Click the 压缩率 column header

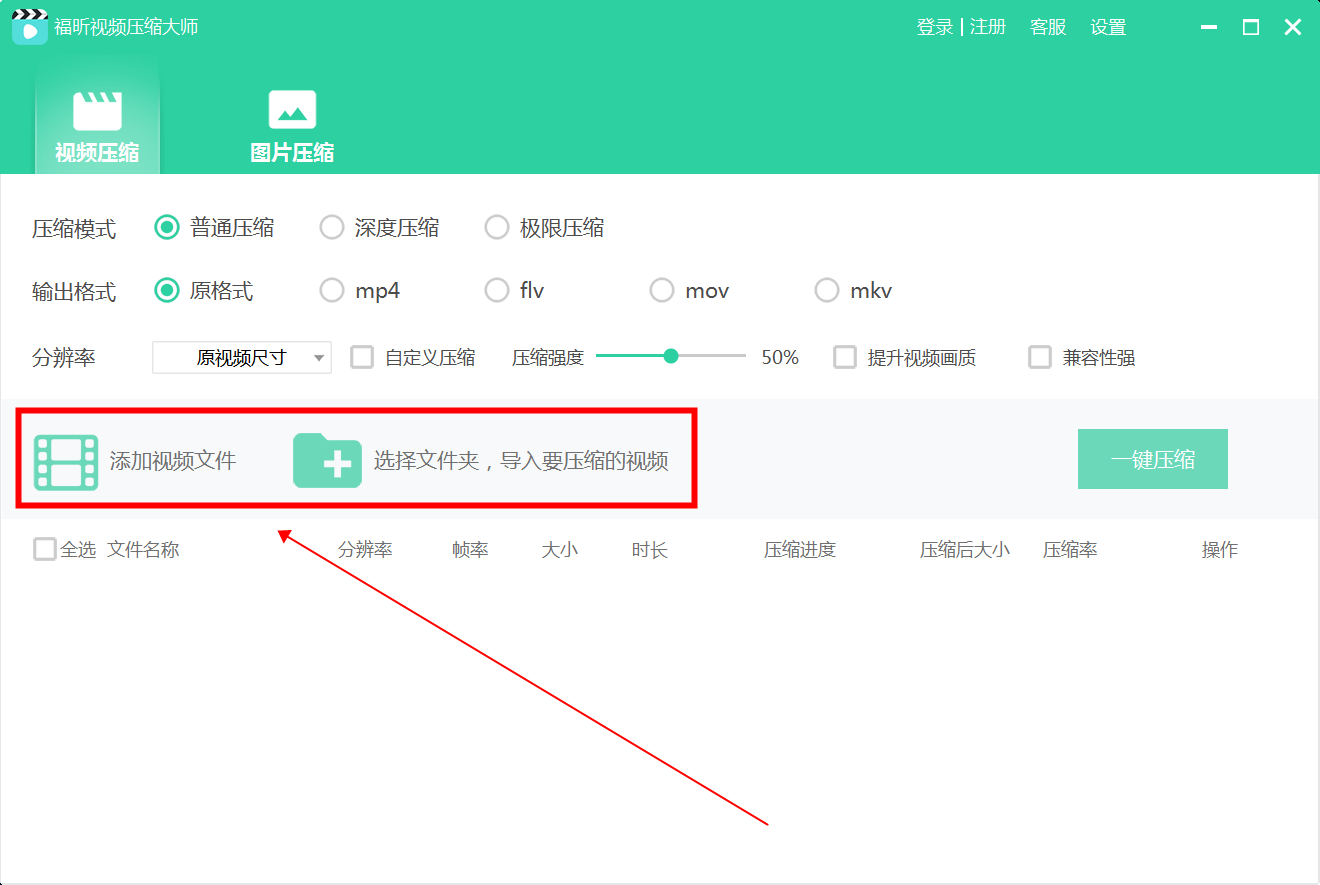pyautogui.click(x=1070, y=549)
